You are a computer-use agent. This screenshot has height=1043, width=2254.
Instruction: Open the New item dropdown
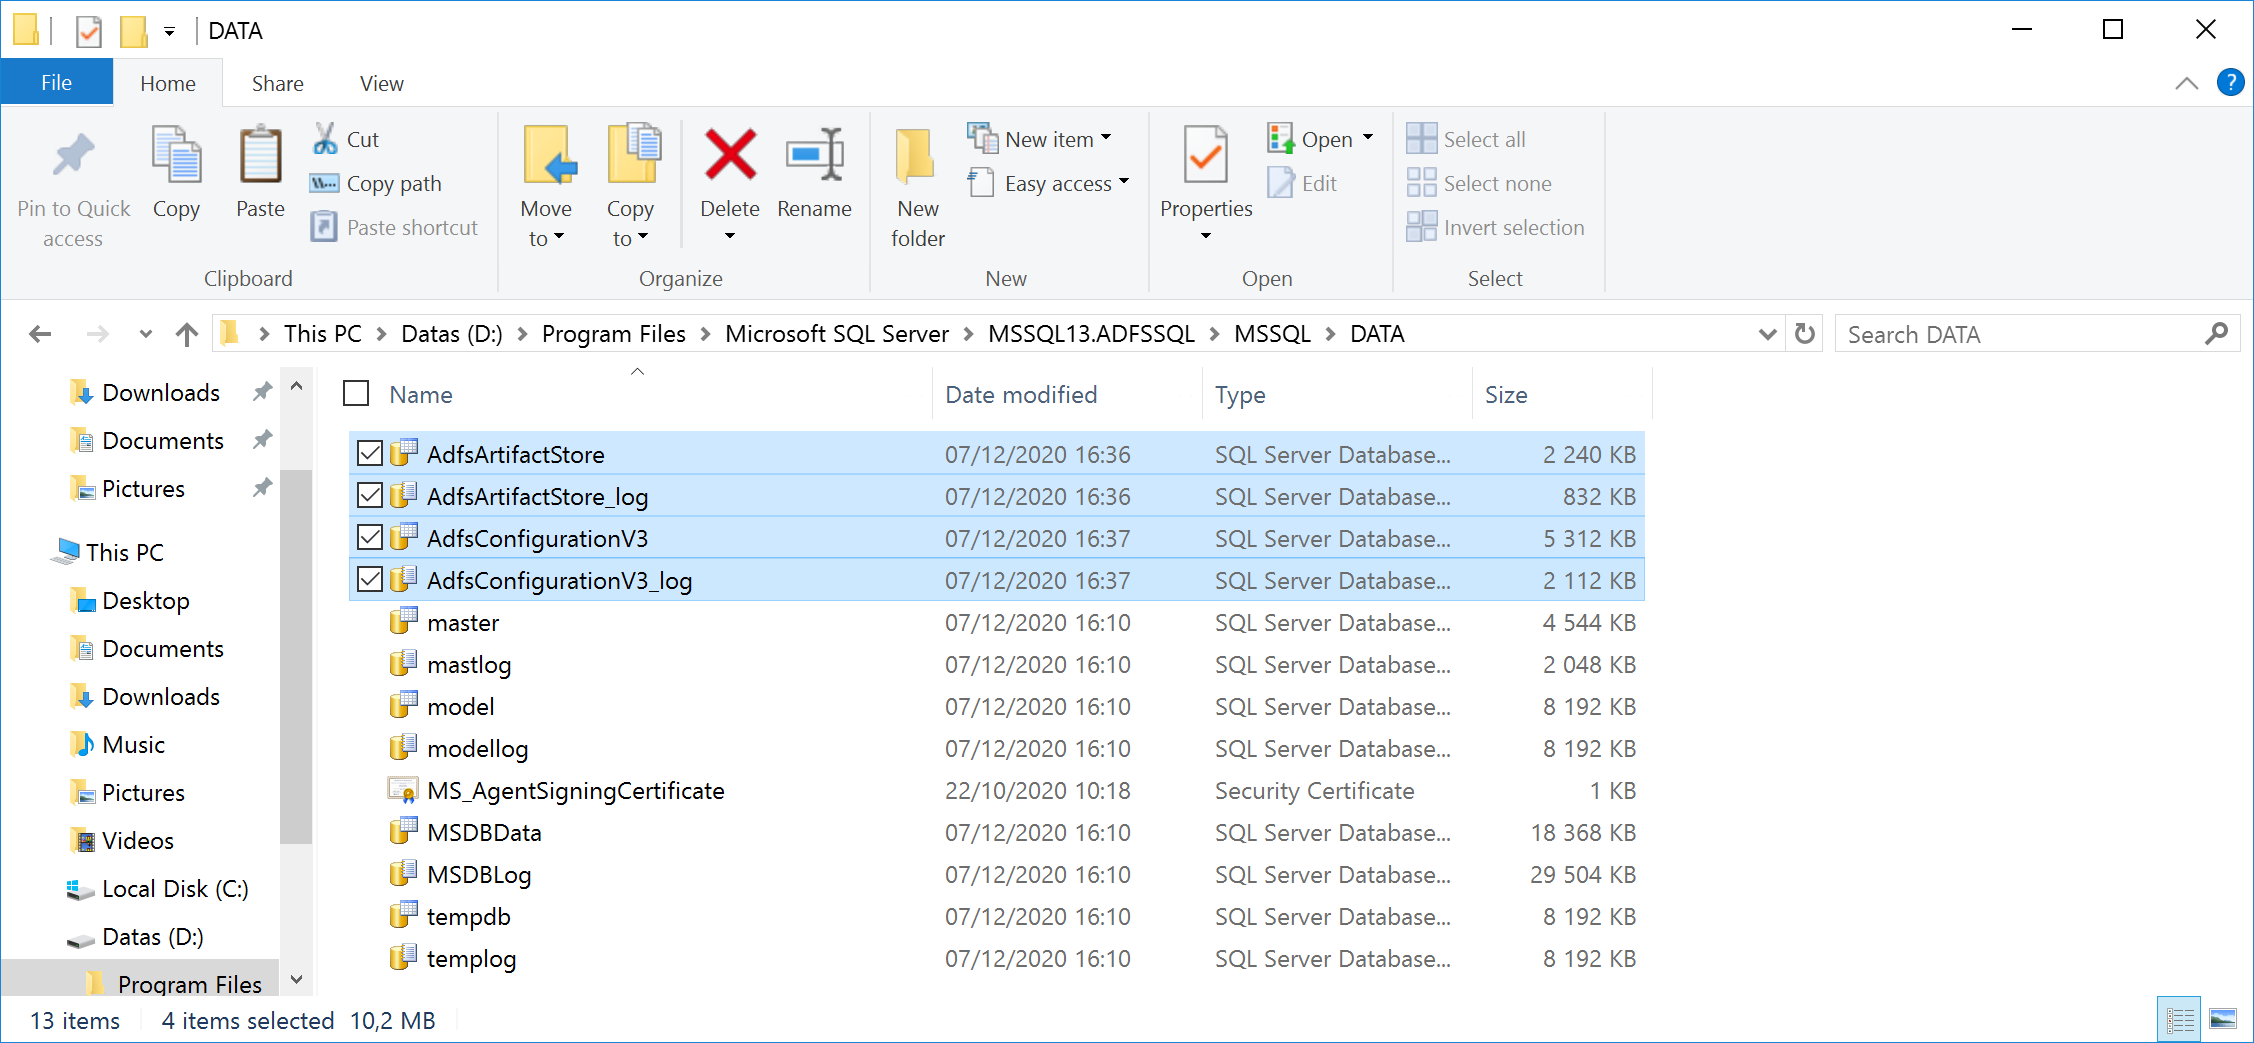click(x=1105, y=139)
